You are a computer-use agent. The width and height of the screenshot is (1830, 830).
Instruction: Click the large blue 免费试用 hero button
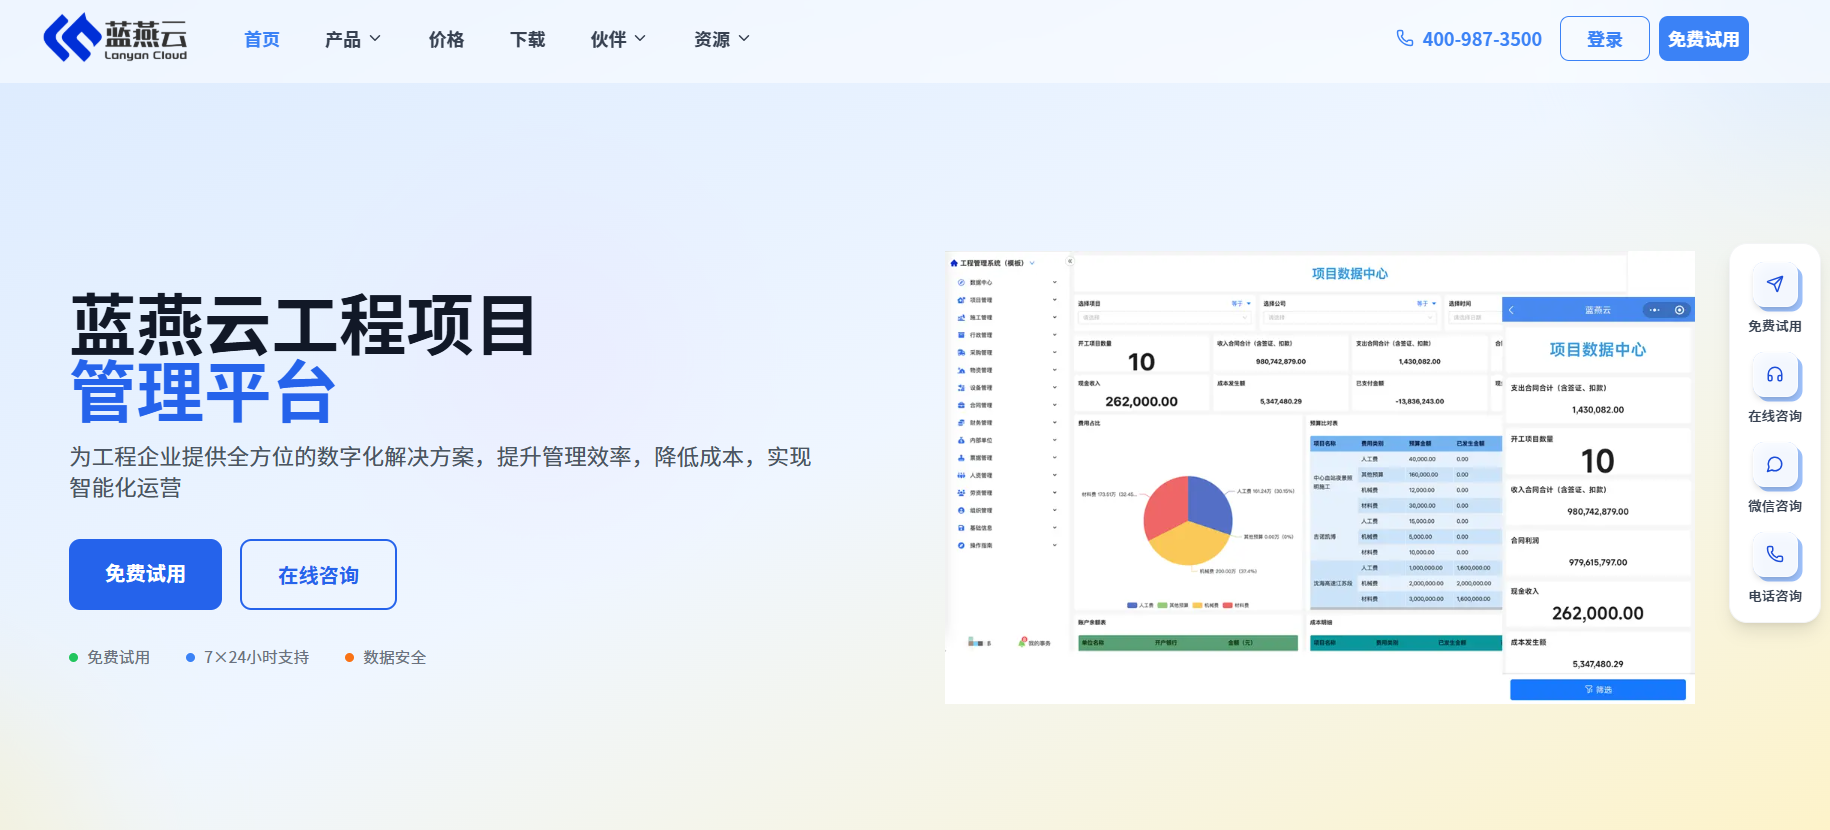(x=145, y=574)
